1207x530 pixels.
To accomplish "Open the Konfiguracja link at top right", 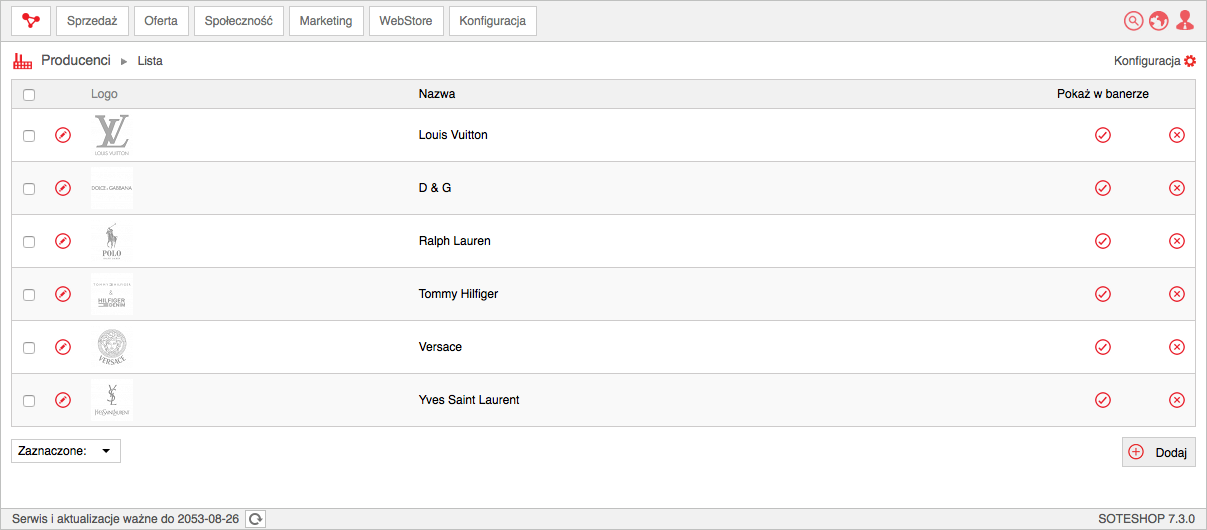I will 1147,61.
